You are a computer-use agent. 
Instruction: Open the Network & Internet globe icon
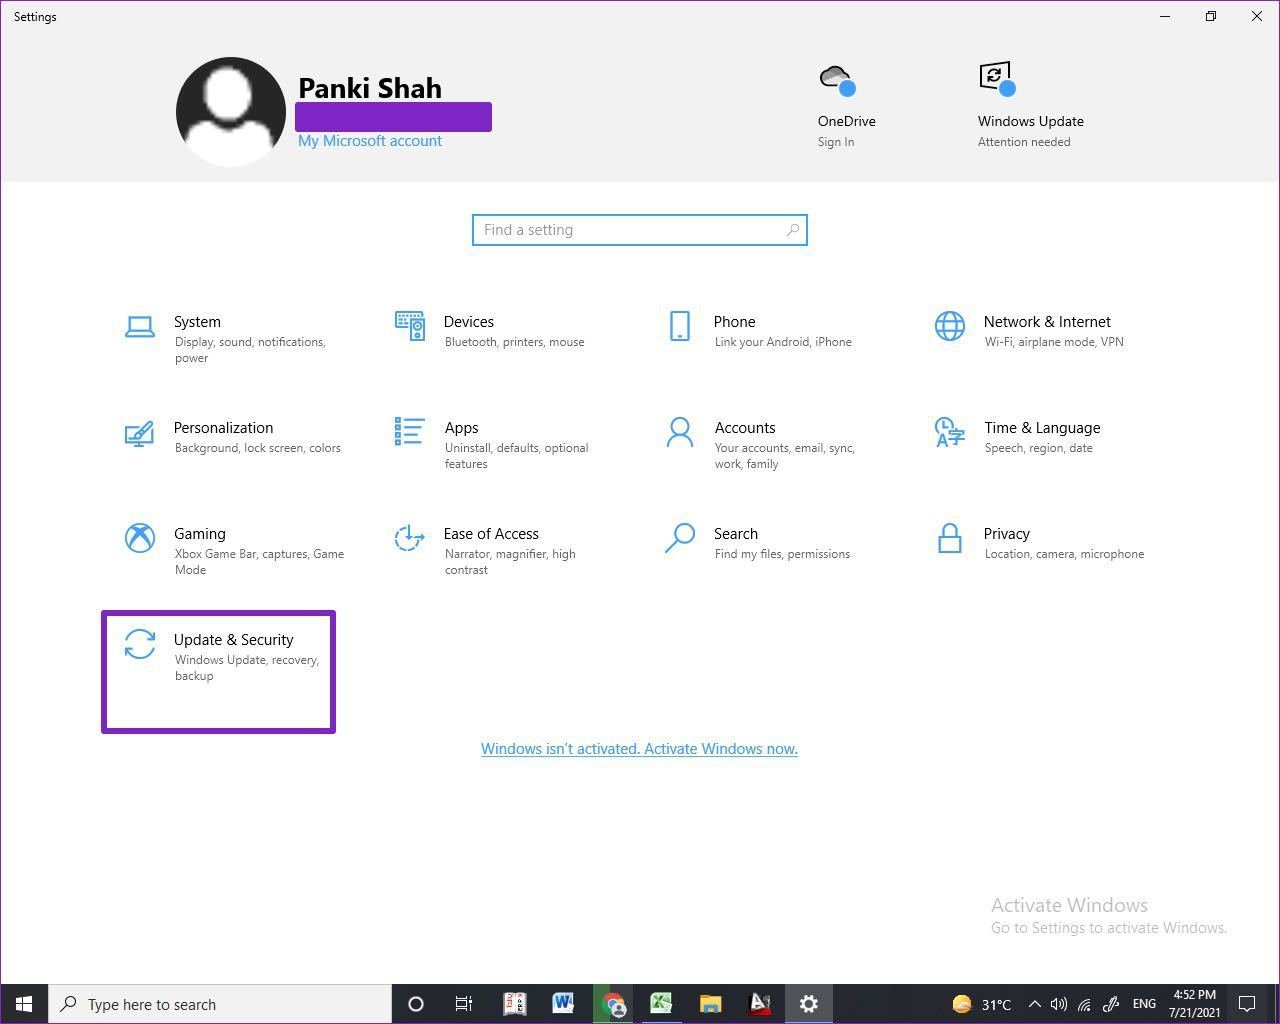pyautogui.click(x=949, y=326)
